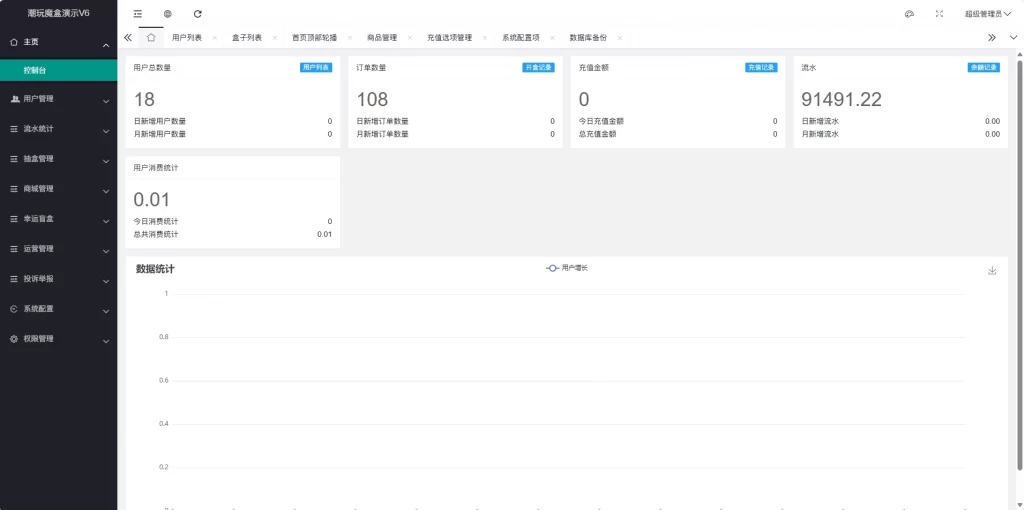Expand the 系统配置 sidebar menu
Screen dimensions: 1024x510
[x=58, y=309]
